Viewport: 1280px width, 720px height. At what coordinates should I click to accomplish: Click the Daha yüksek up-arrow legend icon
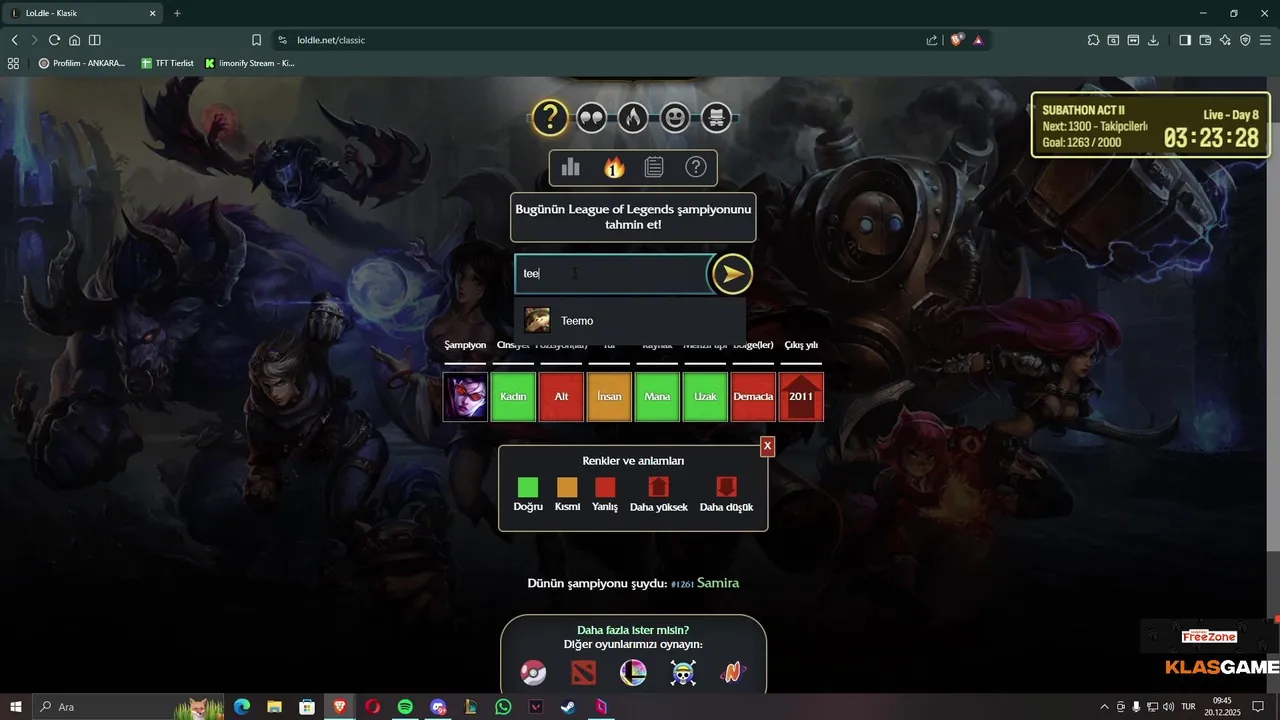pos(658,487)
